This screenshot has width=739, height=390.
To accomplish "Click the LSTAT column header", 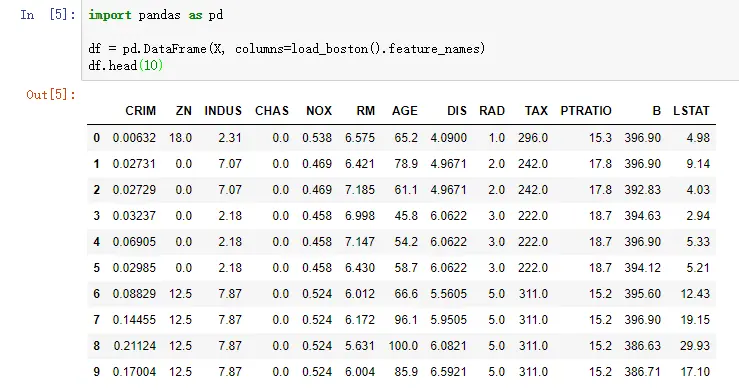I will (691, 111).
